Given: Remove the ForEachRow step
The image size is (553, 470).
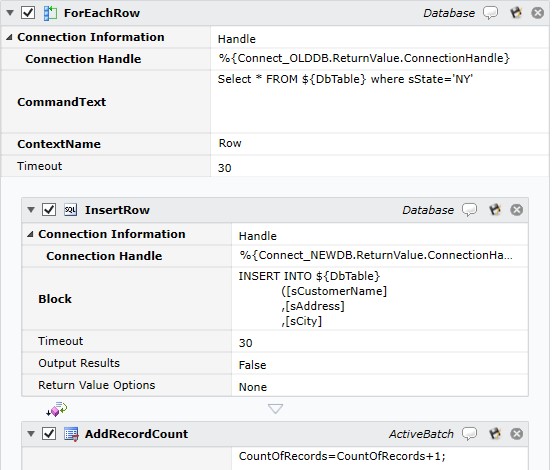Looking at the screenshot, I should coord(537,13).
